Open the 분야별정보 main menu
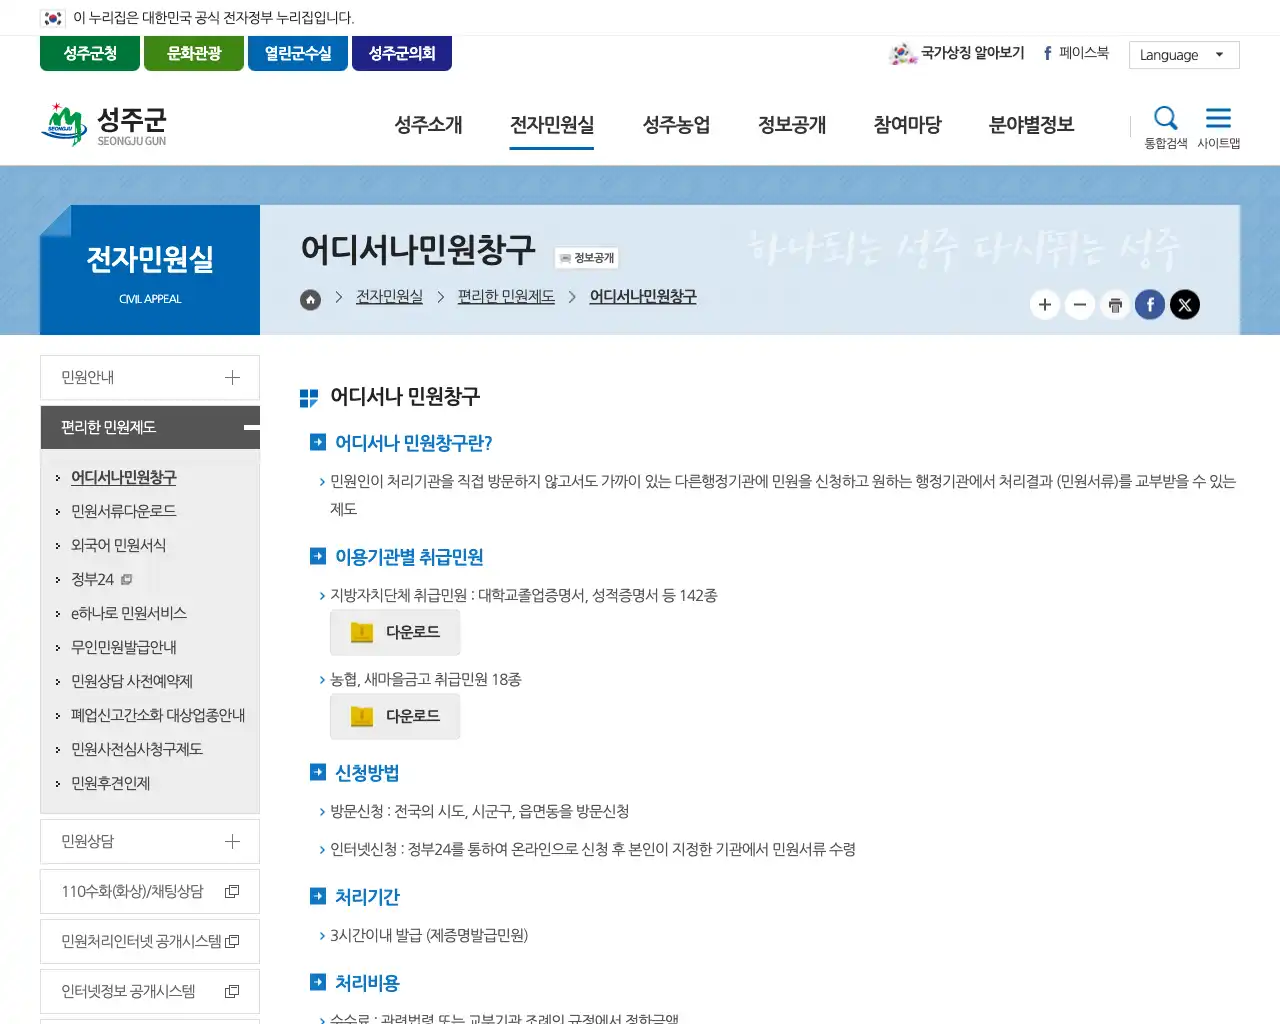Image resolution: width=1280 pixels, height=1024 pixels. (x=1031, y=125)
